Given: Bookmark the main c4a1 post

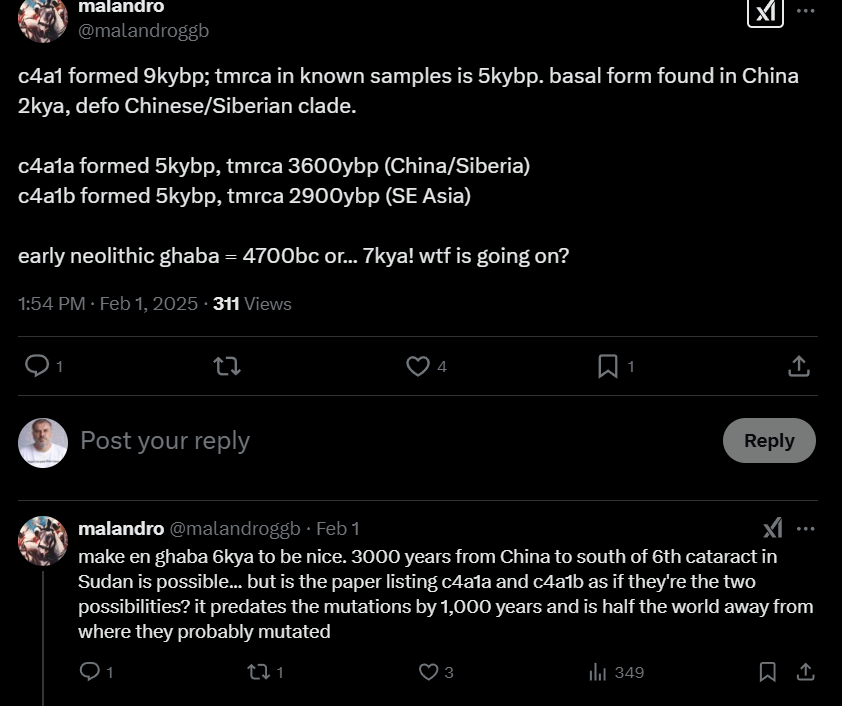Looking at the screenshot, I should [x=608, y=367].
